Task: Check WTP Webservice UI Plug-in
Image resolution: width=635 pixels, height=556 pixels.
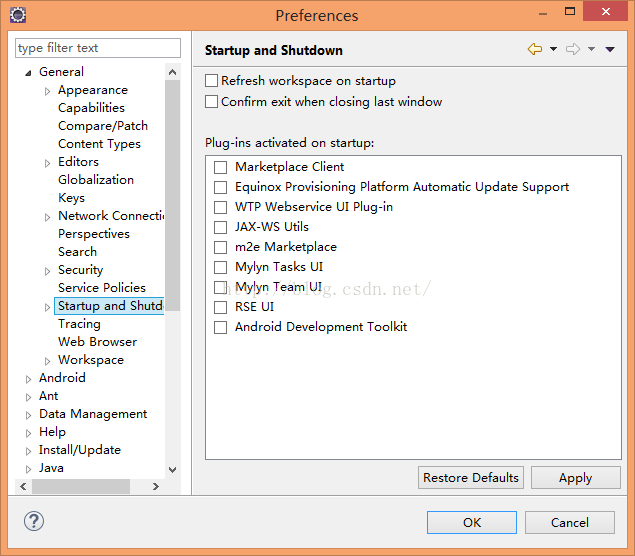Action: (x=220, y=207)
